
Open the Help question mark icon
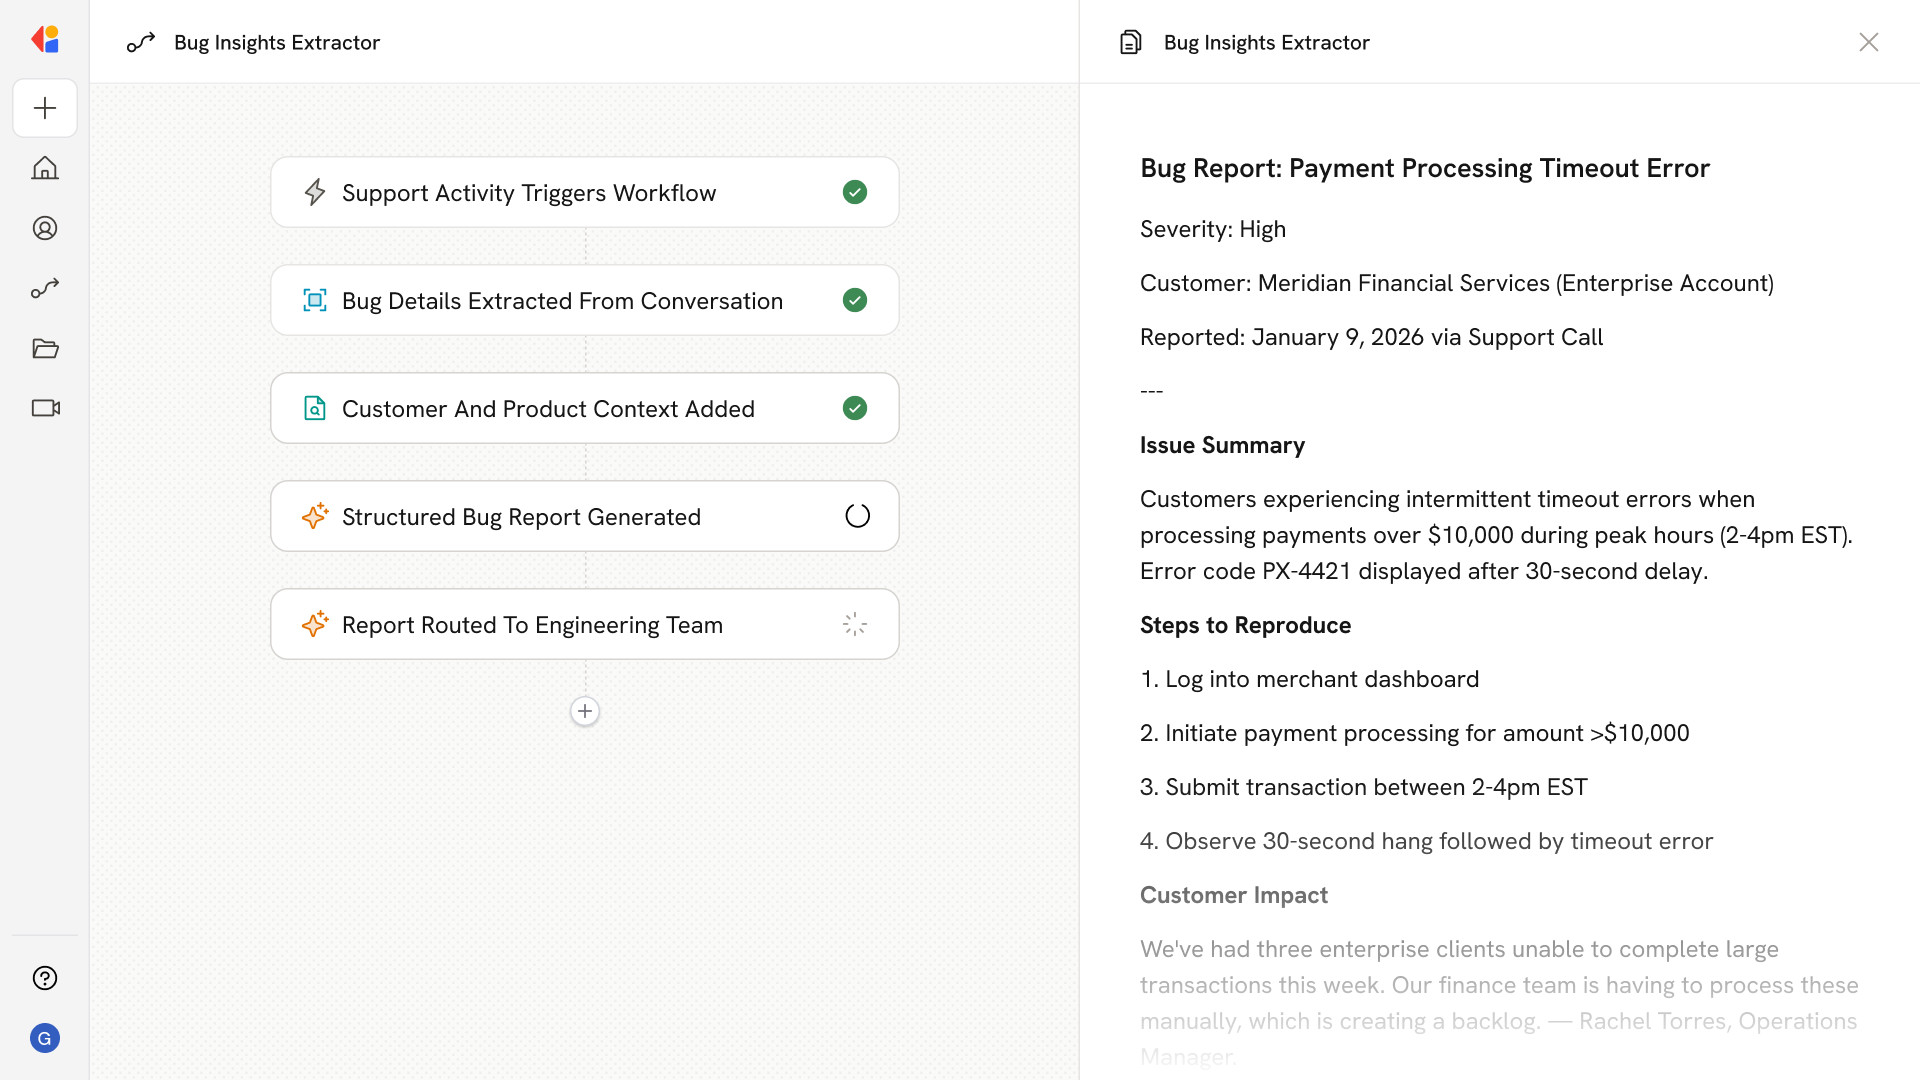click(x=45, y=978)
